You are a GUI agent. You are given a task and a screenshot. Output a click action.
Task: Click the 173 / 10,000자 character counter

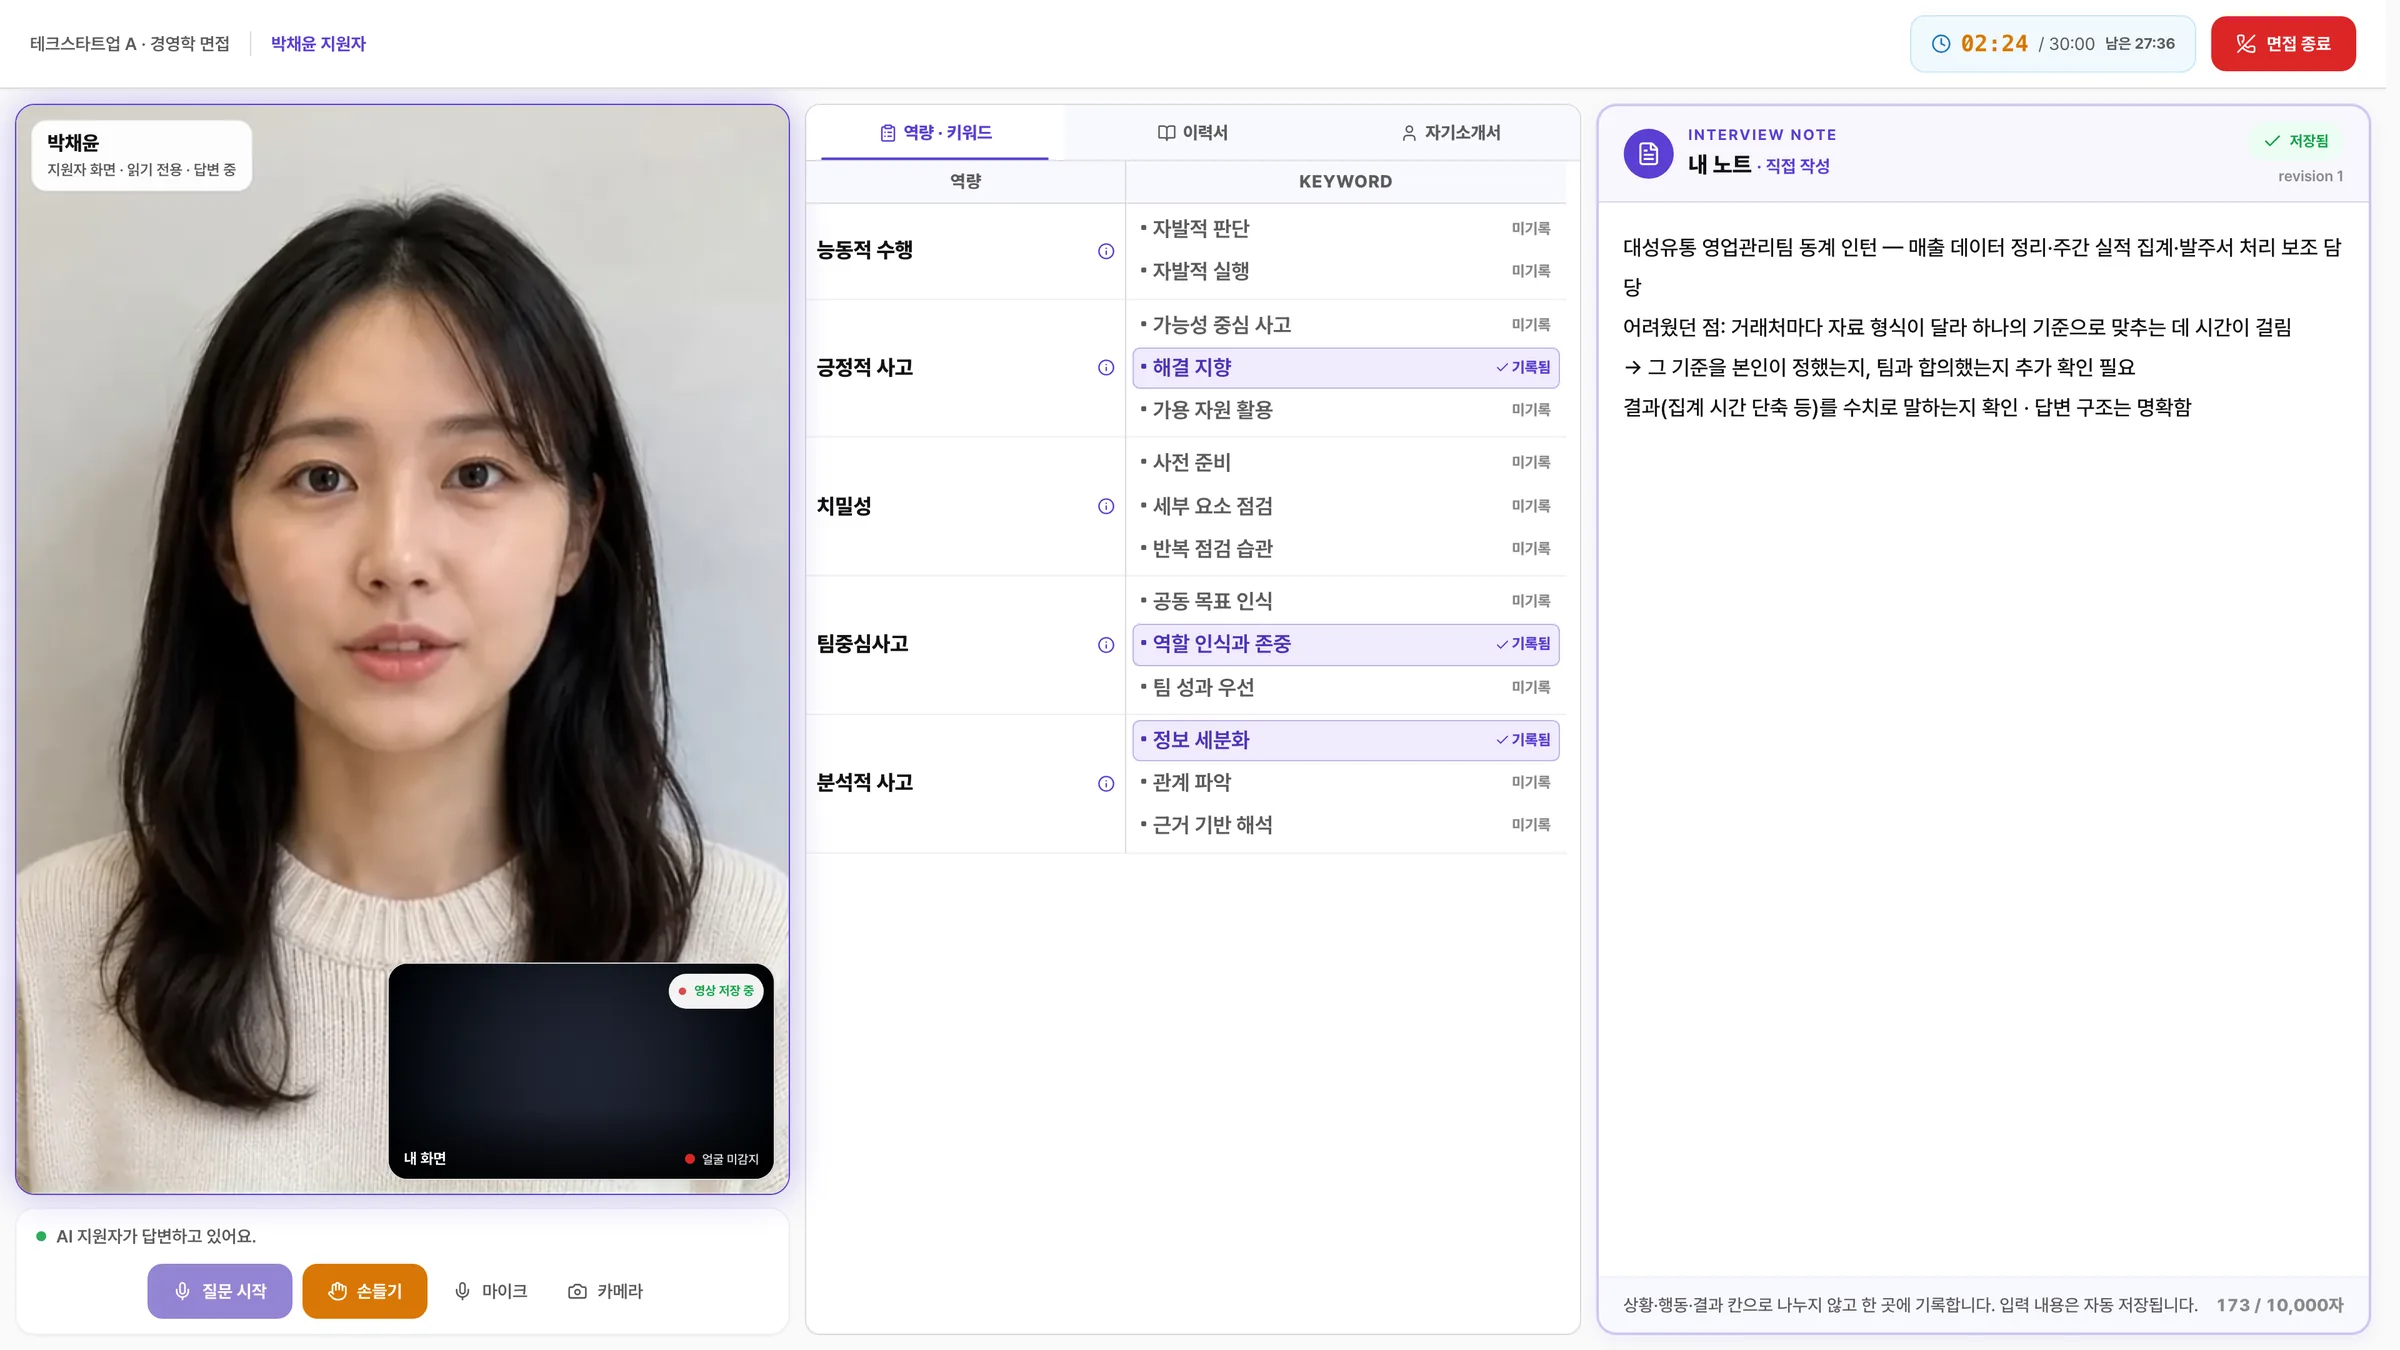point(2279,1305)
